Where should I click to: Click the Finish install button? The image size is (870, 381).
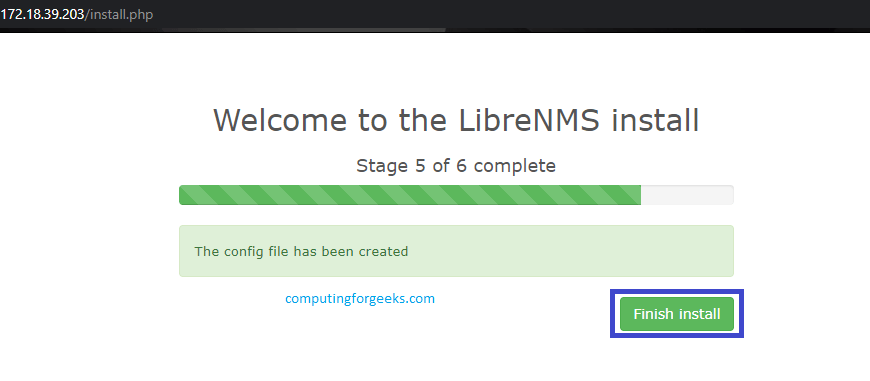677,314
